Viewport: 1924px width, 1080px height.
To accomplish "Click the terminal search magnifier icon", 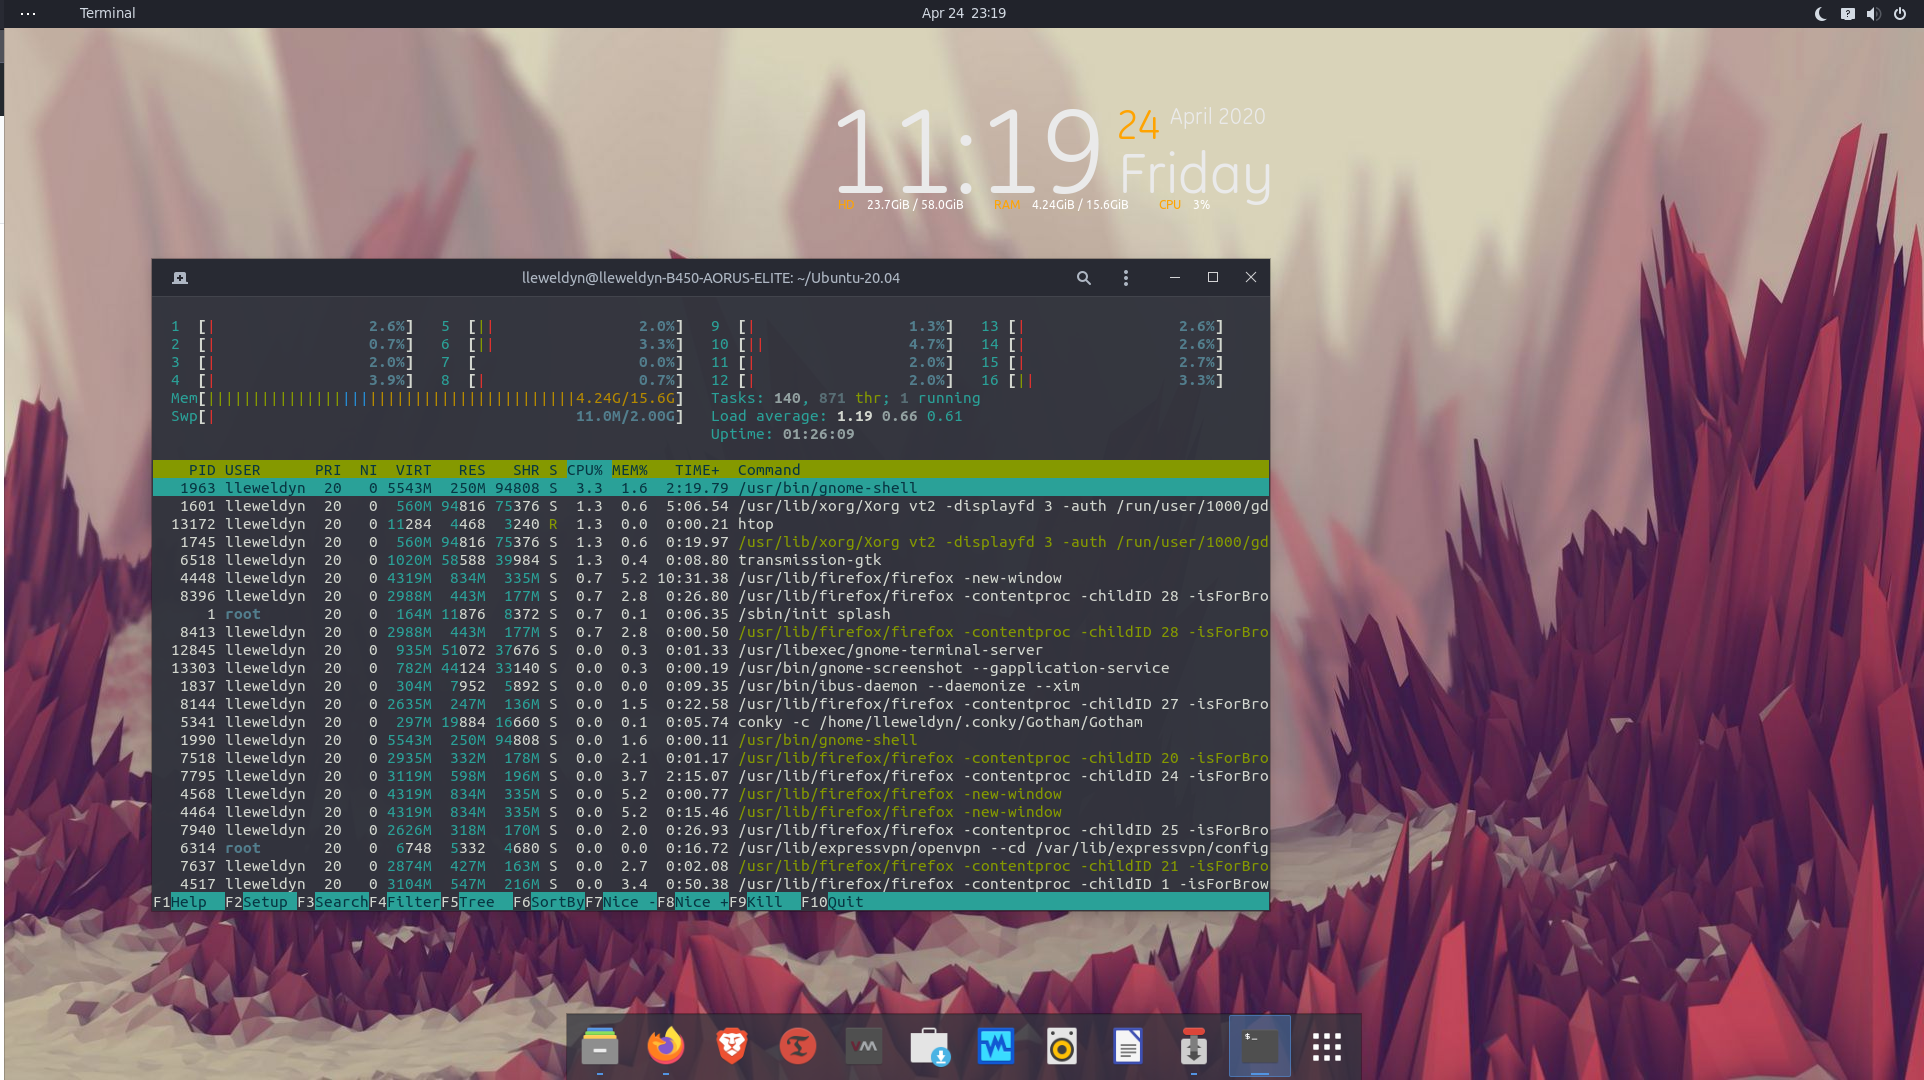I will tap(1083, 278).
